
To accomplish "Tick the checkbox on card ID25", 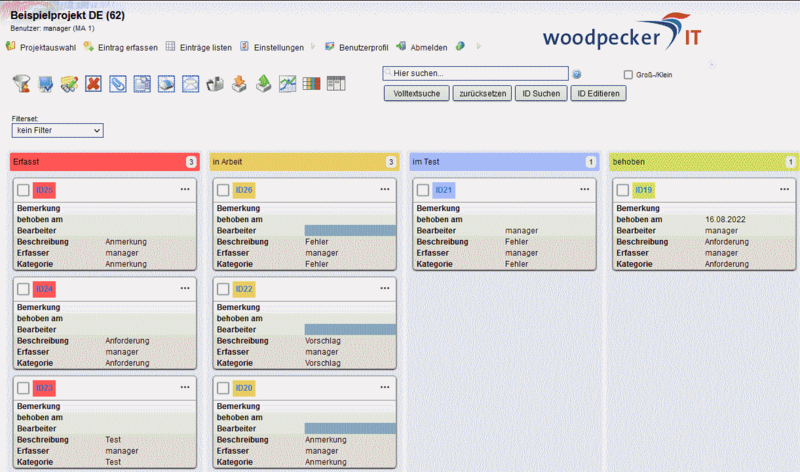I will click(24, 190).
